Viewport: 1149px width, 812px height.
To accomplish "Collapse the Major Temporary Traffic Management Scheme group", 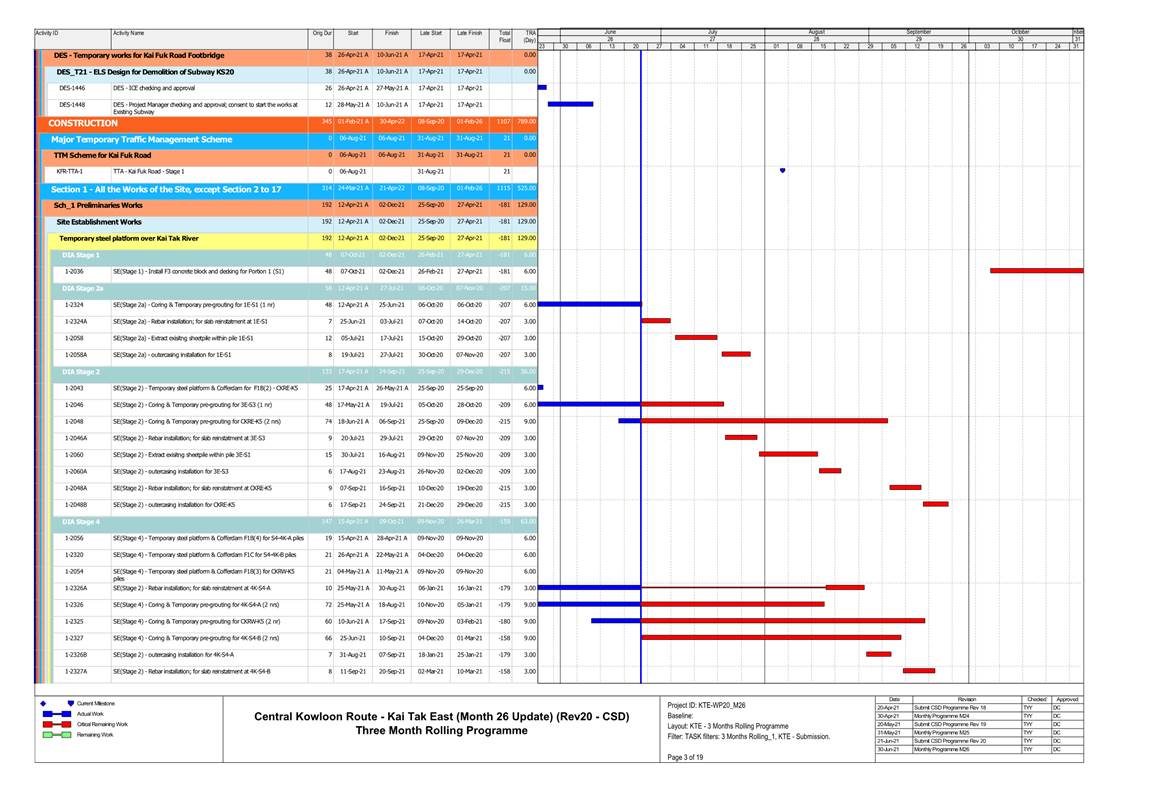I will point(141,140).
